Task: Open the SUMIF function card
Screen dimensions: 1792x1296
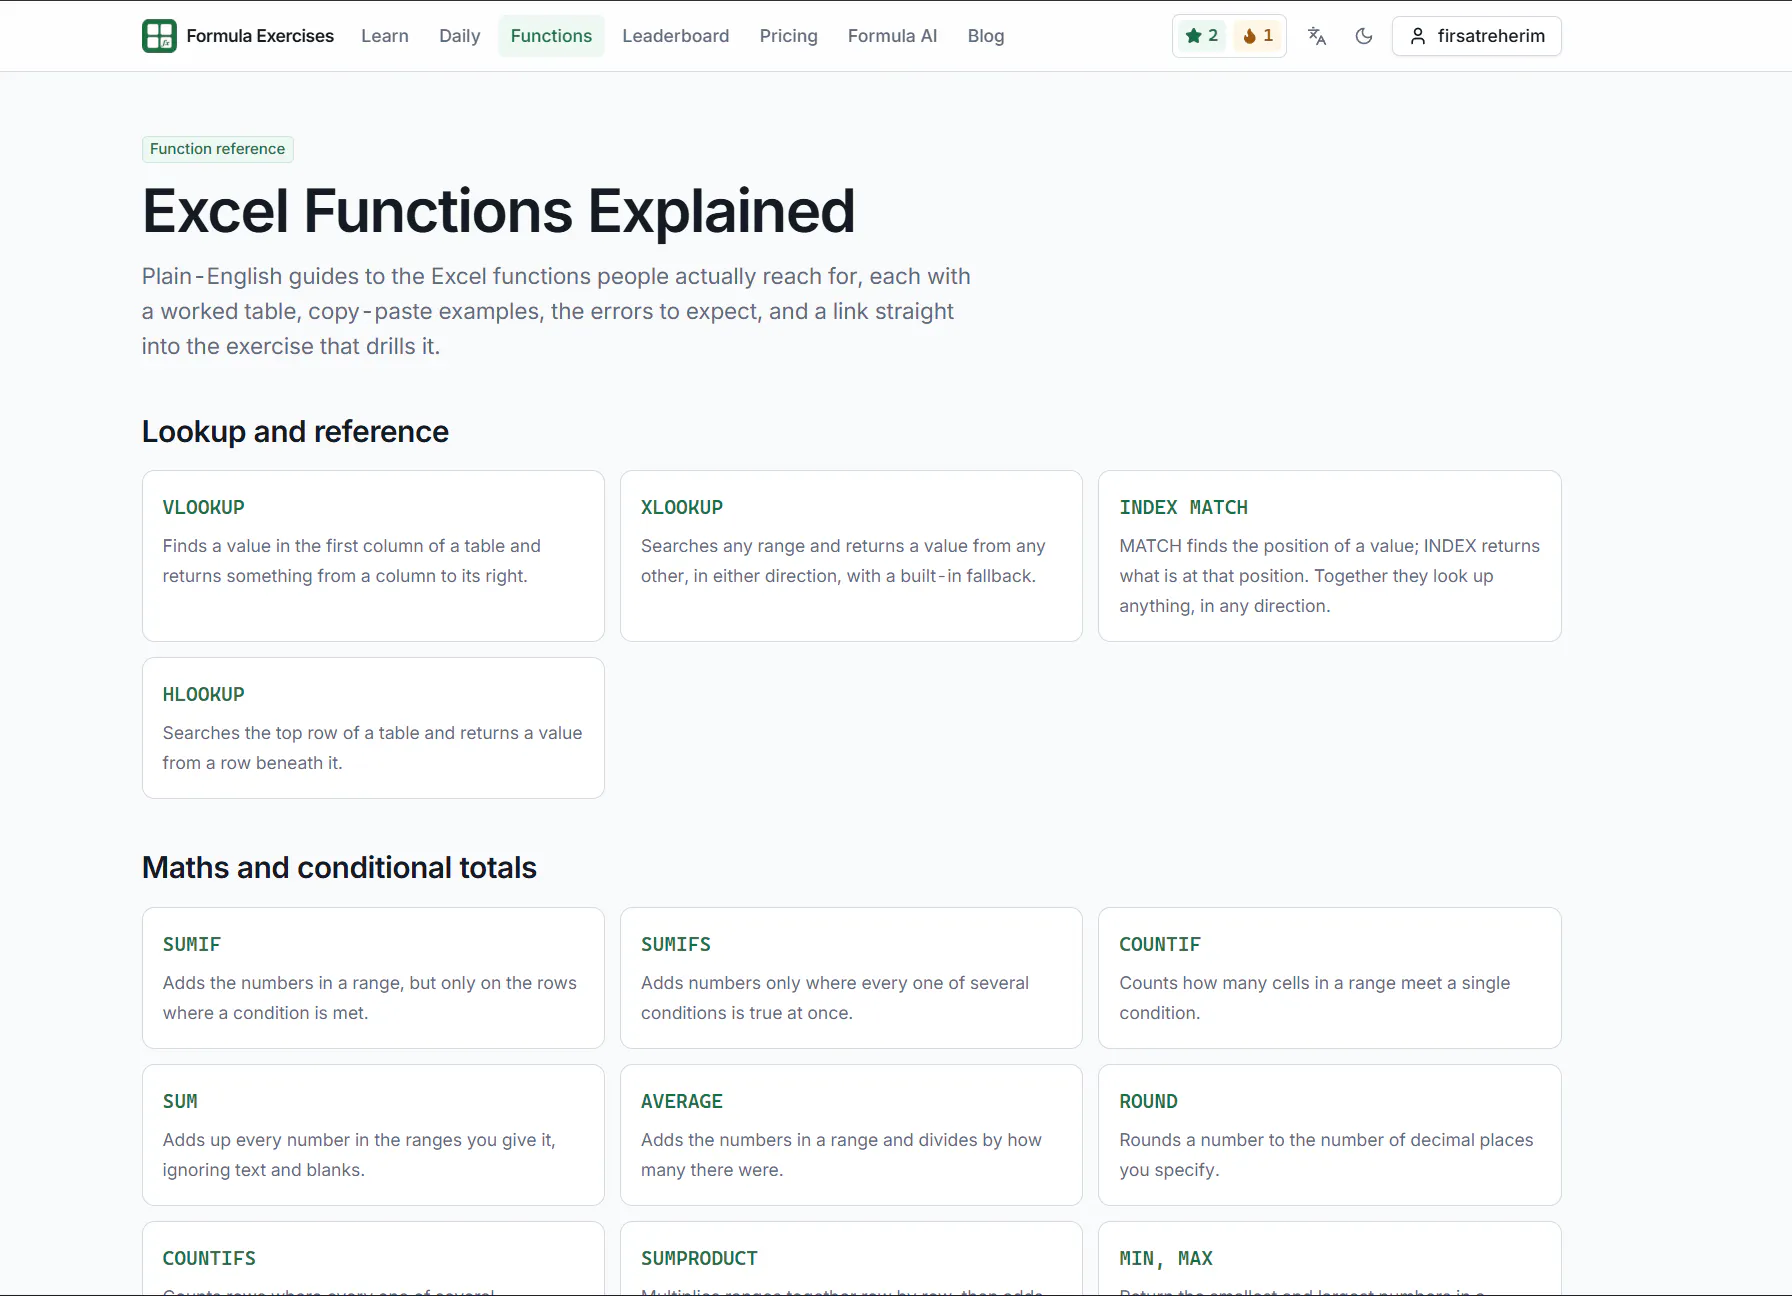Action: [x=373, y=978]
